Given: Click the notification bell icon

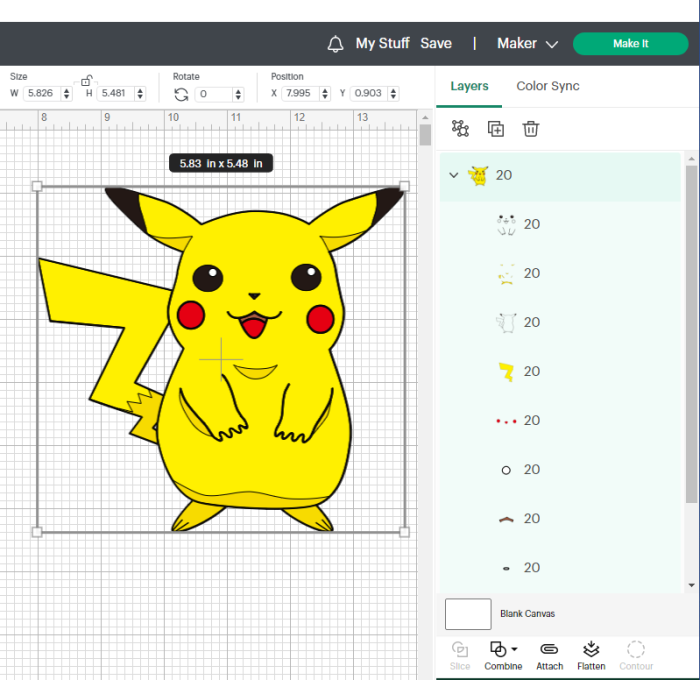Looking at the screenshot, I should 335,44.
